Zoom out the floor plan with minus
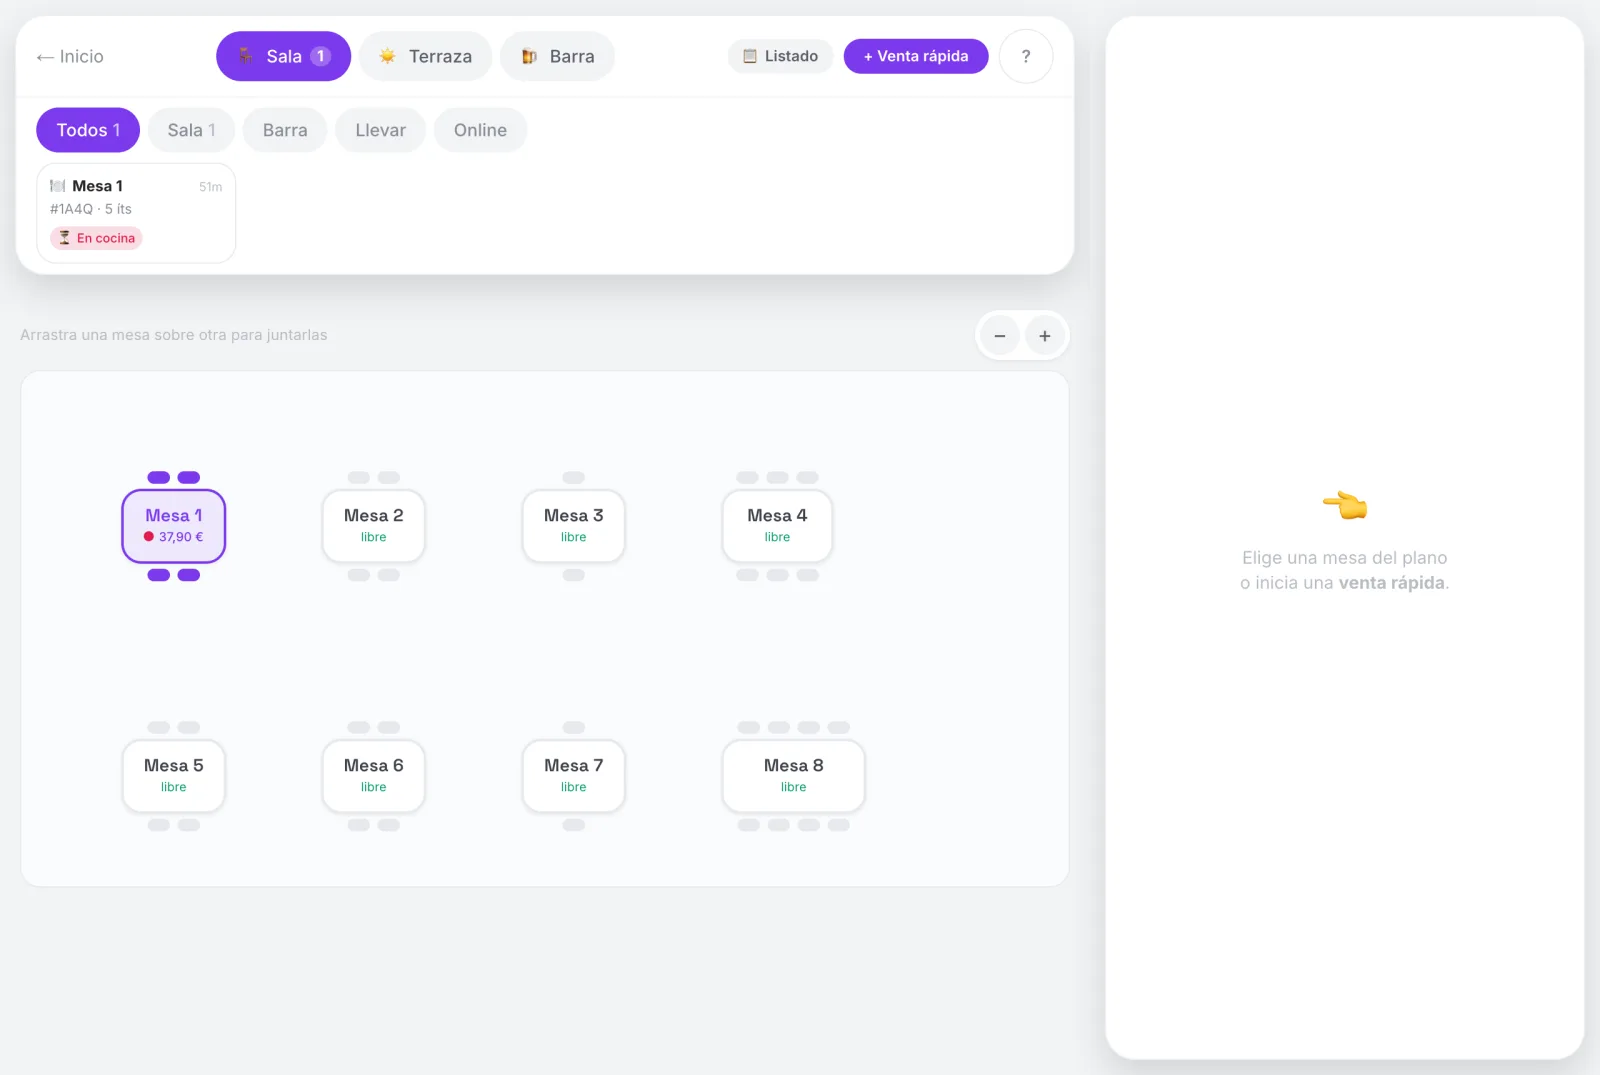Screen dimensions: 1600x1075 (1000, 336)
